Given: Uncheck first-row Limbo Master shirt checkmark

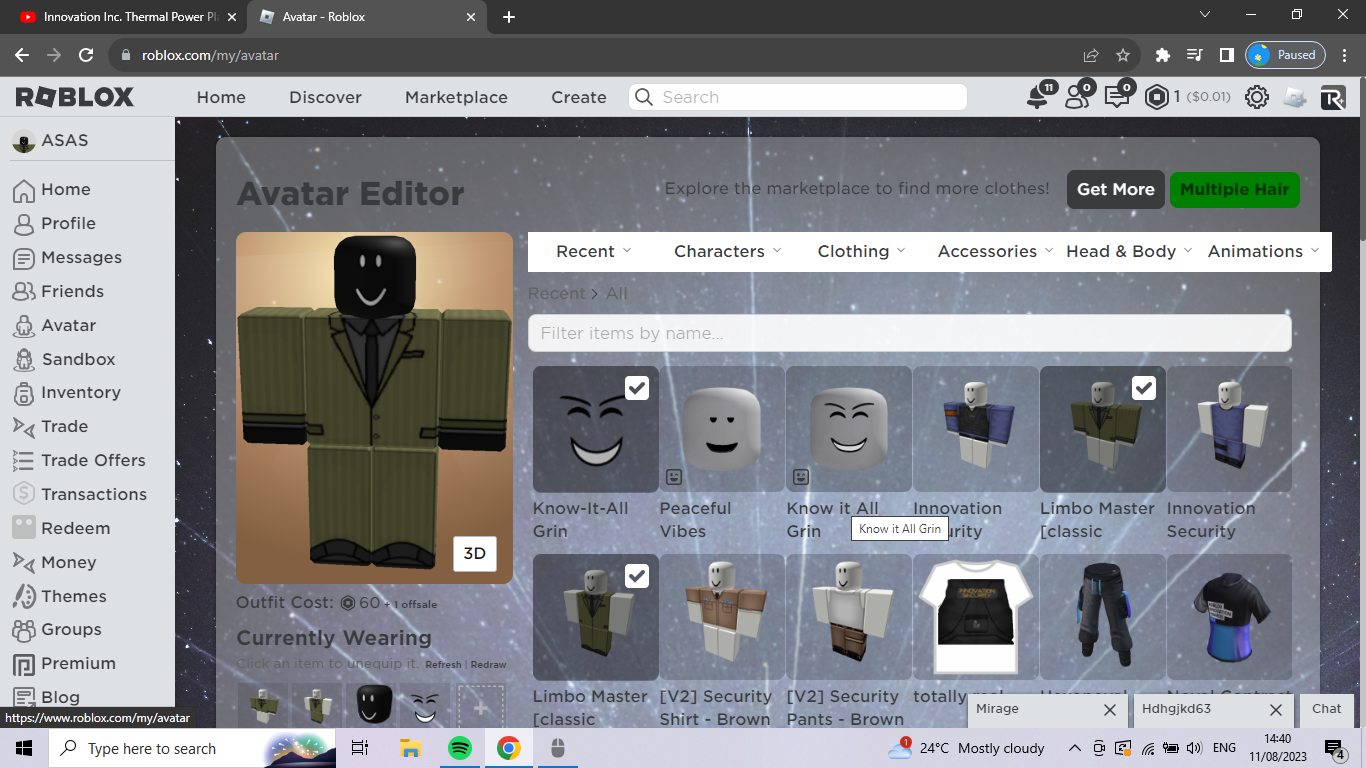Looking at the screenshot, I should (1143, 387).
